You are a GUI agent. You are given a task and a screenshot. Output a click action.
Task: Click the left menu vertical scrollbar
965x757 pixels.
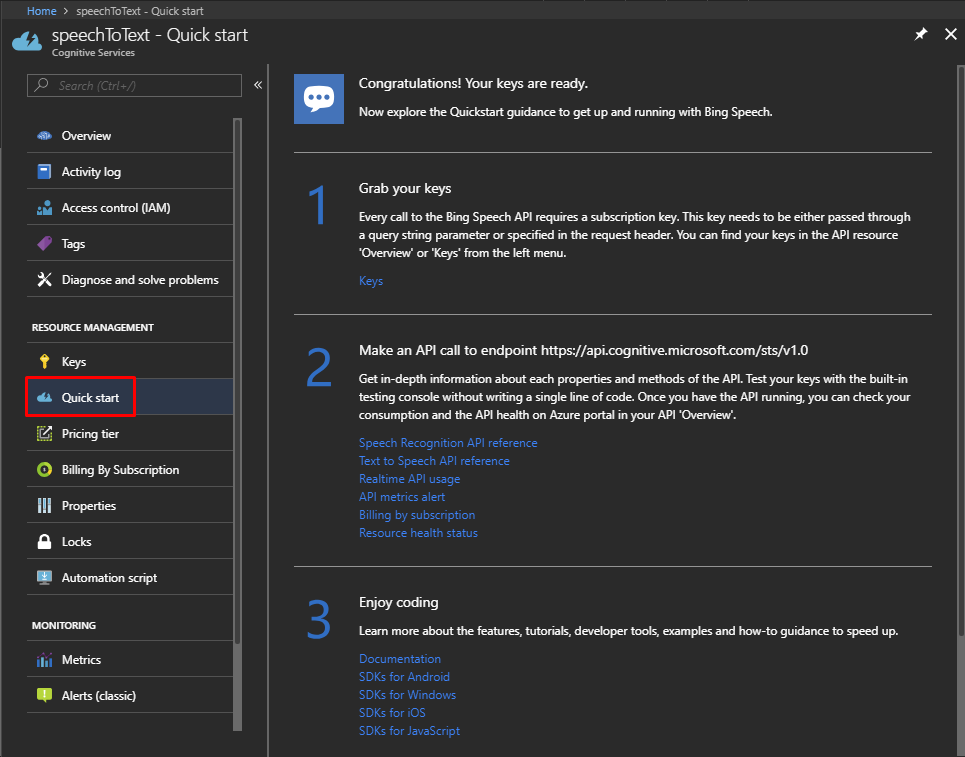point(237,400)
